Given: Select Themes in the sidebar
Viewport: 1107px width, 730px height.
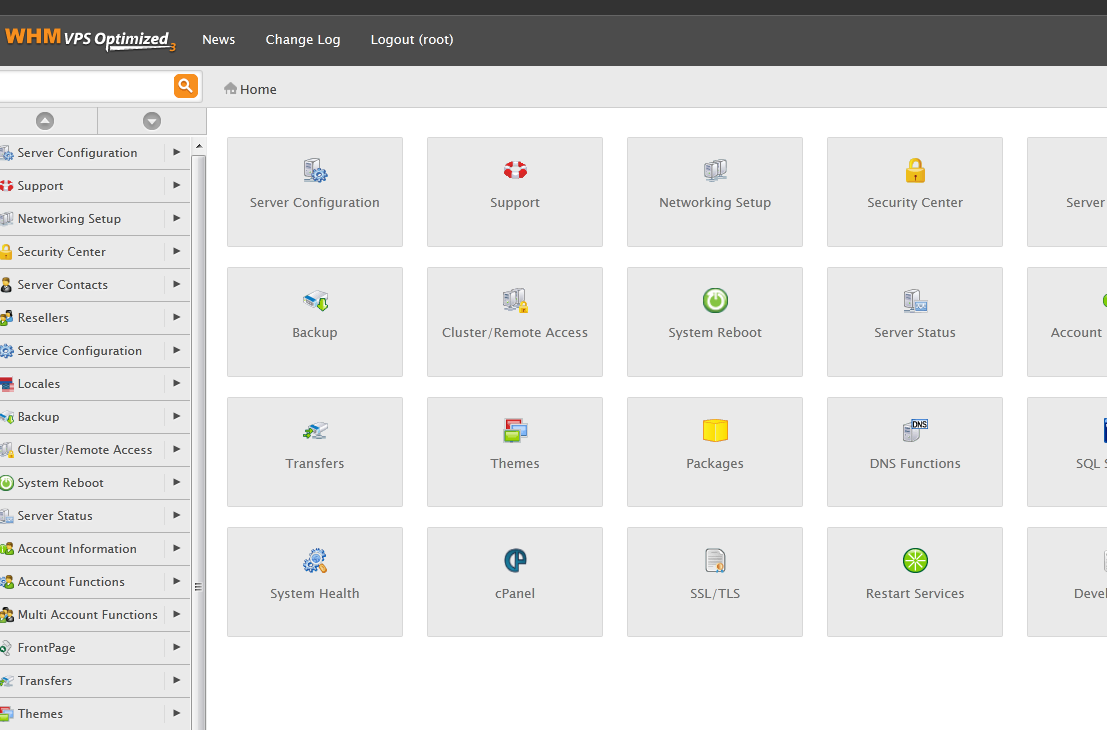Looking at the screenshot, I should (x=40, y=714).
